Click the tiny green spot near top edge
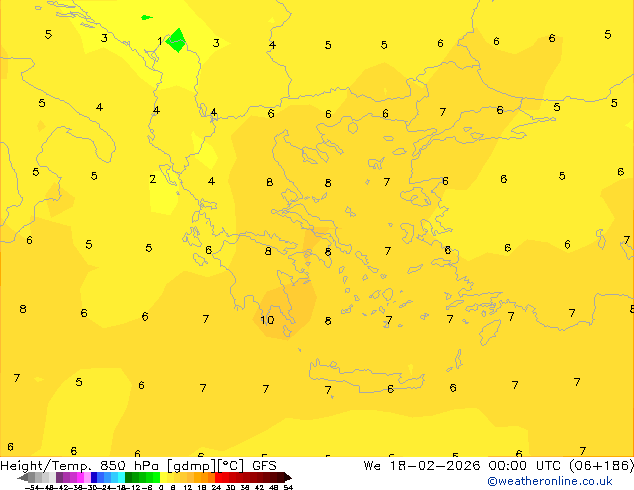The image size is (634, 490). [146, 17]
